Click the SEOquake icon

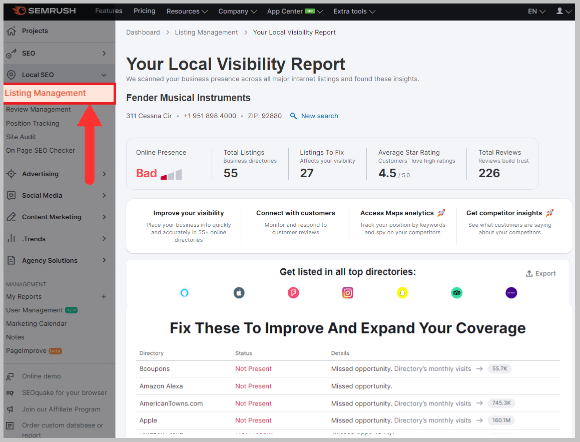[x=10, y=393]
